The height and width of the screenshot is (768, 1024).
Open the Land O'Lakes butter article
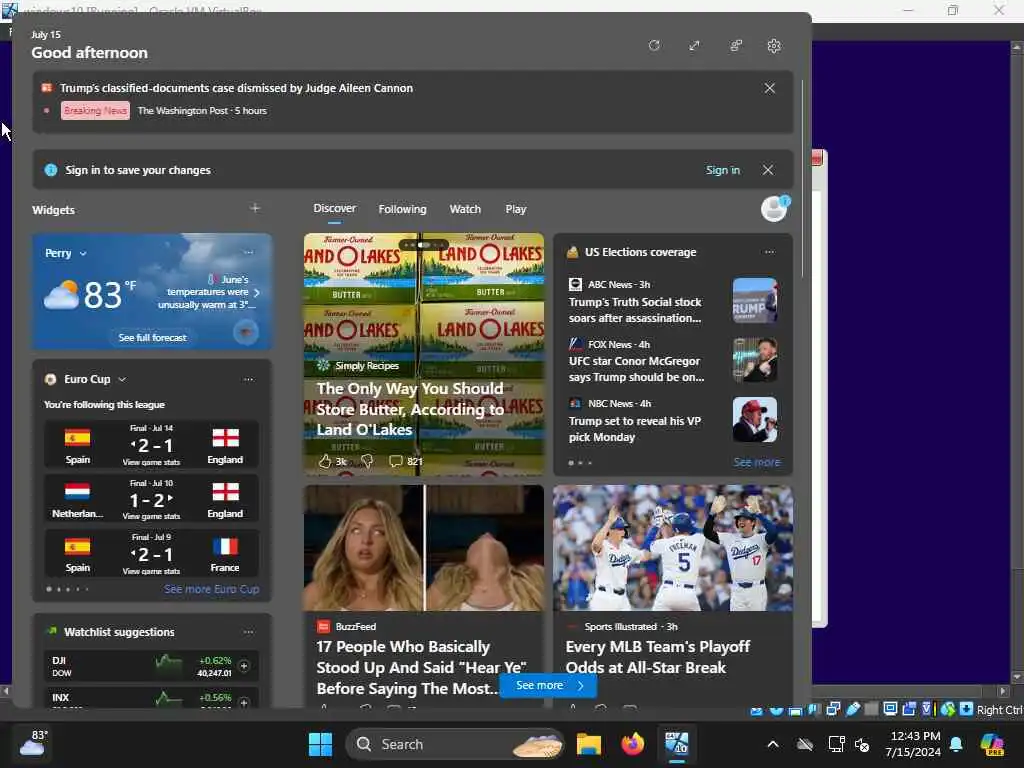point(410,409)
